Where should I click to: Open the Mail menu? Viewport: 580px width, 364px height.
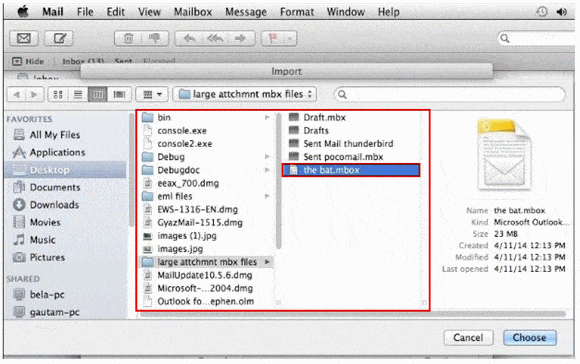coord(53,12)
